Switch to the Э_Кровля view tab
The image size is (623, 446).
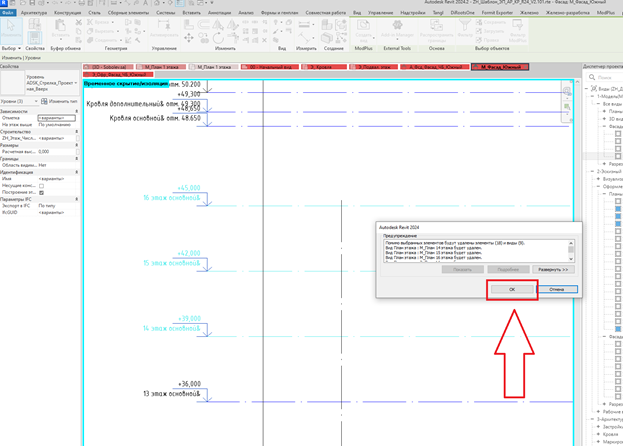pyautogui.click(x=324, y=67)
